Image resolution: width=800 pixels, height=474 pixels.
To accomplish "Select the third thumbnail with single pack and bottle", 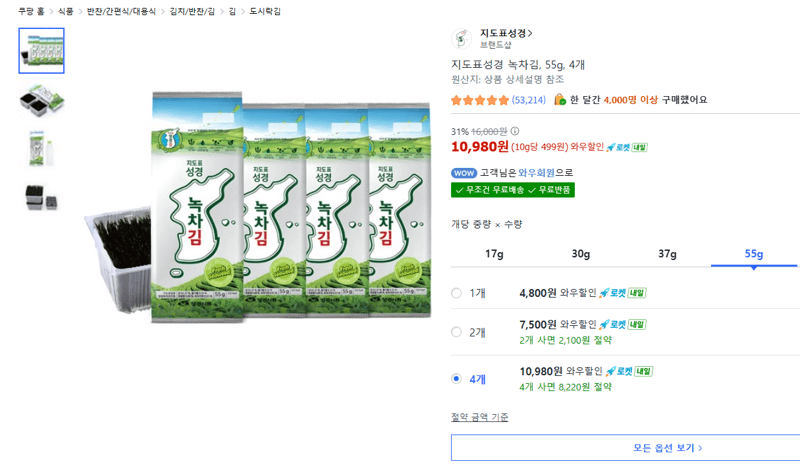I will click(x=41, y=148).
